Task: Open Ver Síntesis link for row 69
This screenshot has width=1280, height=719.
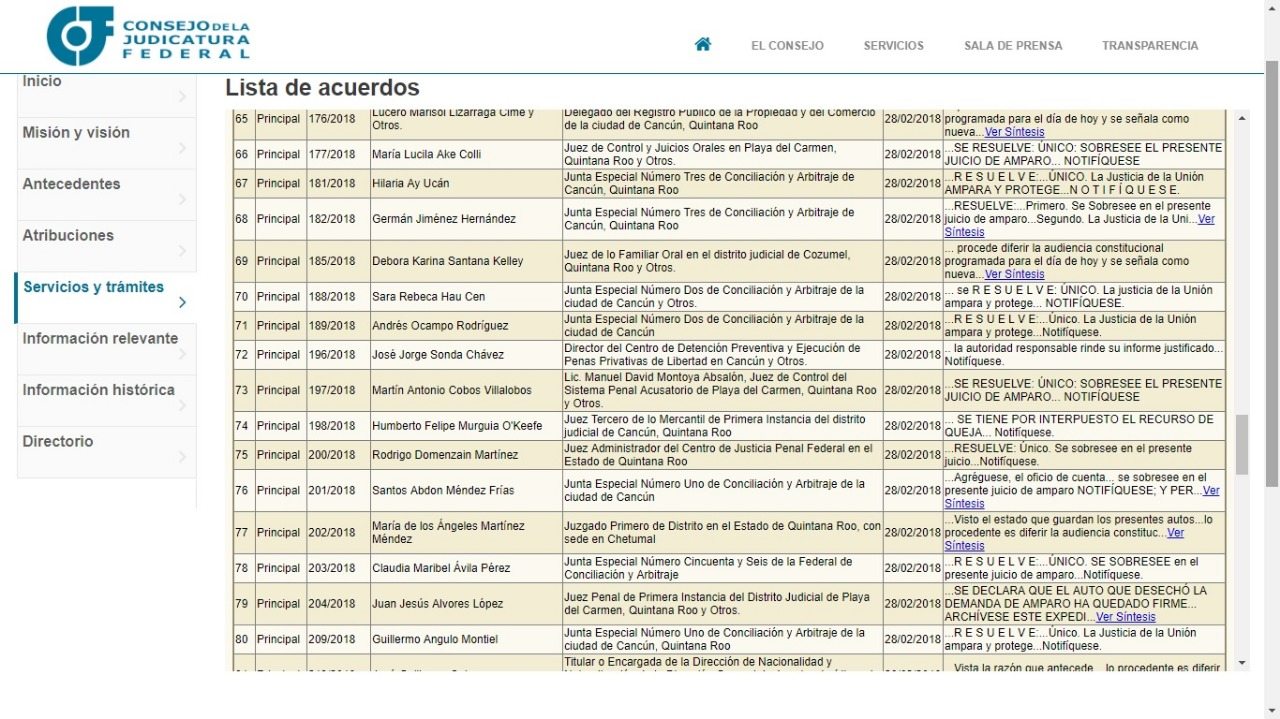Action: pos(1014,274)
